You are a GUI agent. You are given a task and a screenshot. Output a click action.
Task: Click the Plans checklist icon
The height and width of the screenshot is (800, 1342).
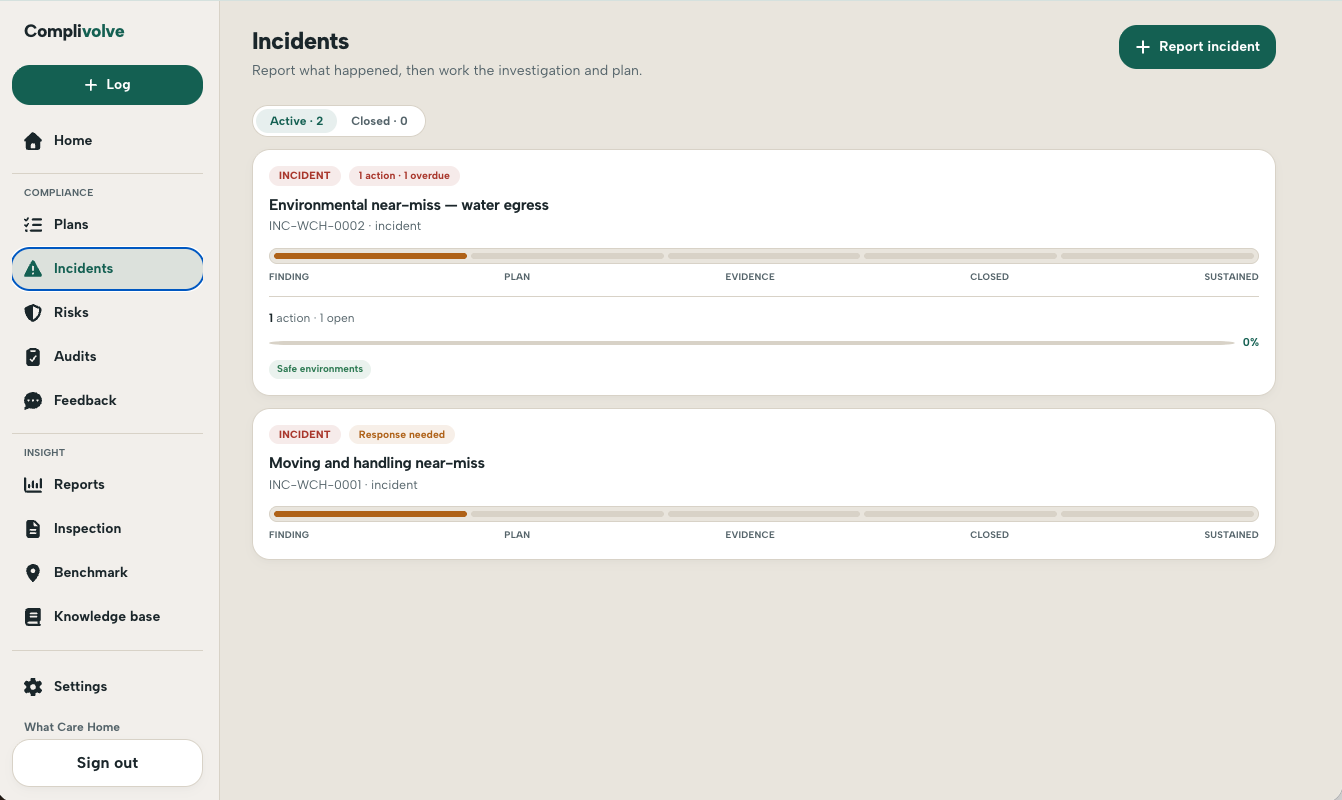(33, 225)
